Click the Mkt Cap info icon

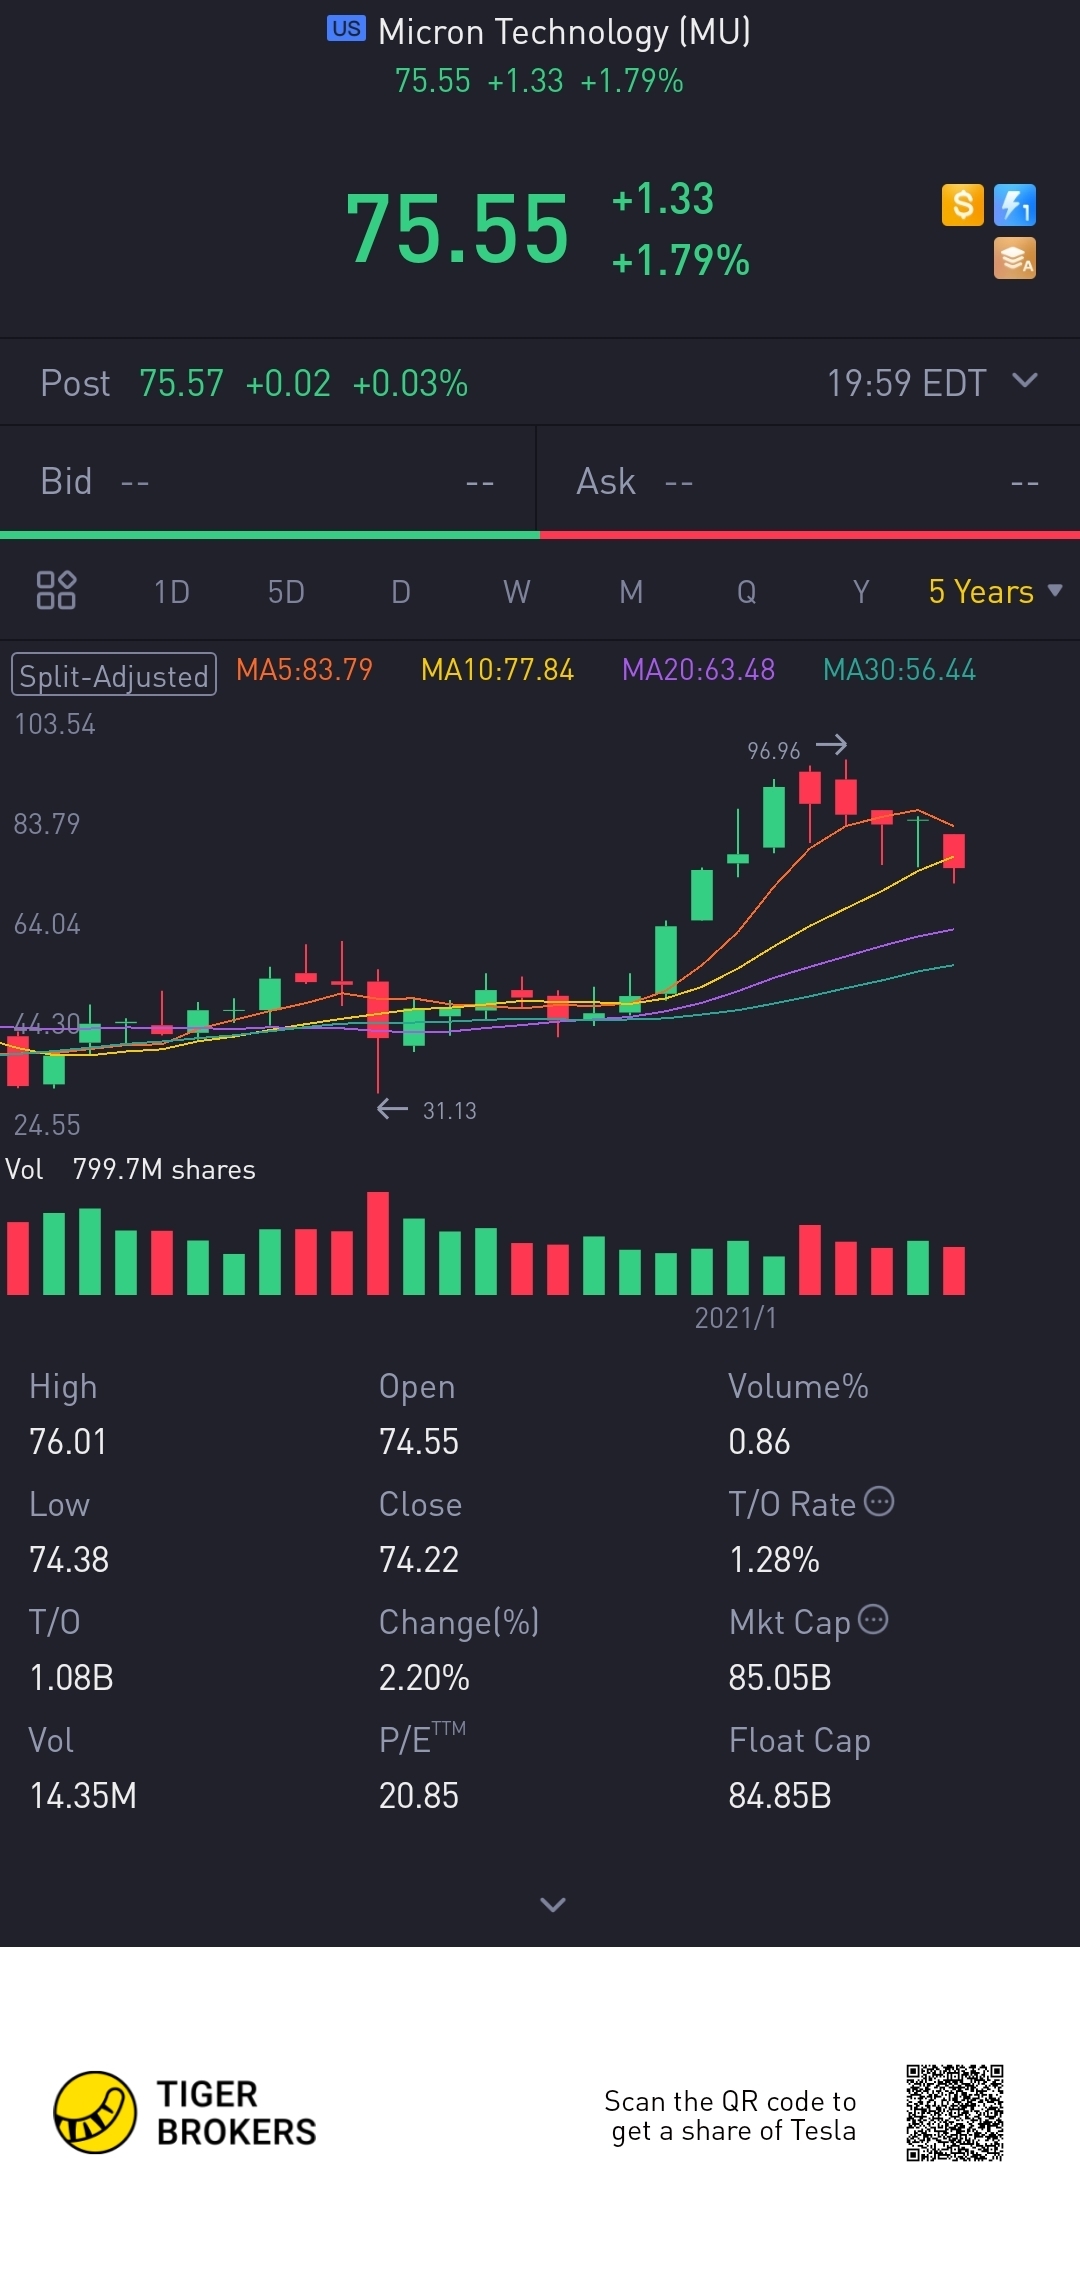point(873,1619)
